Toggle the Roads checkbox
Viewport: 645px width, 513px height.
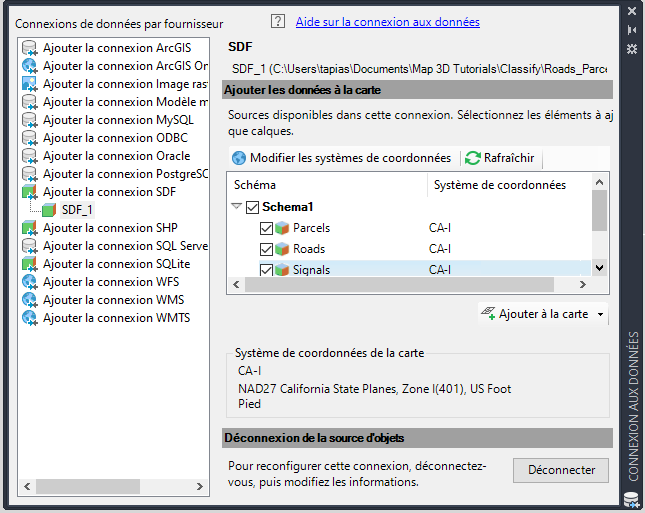point(266,249)
